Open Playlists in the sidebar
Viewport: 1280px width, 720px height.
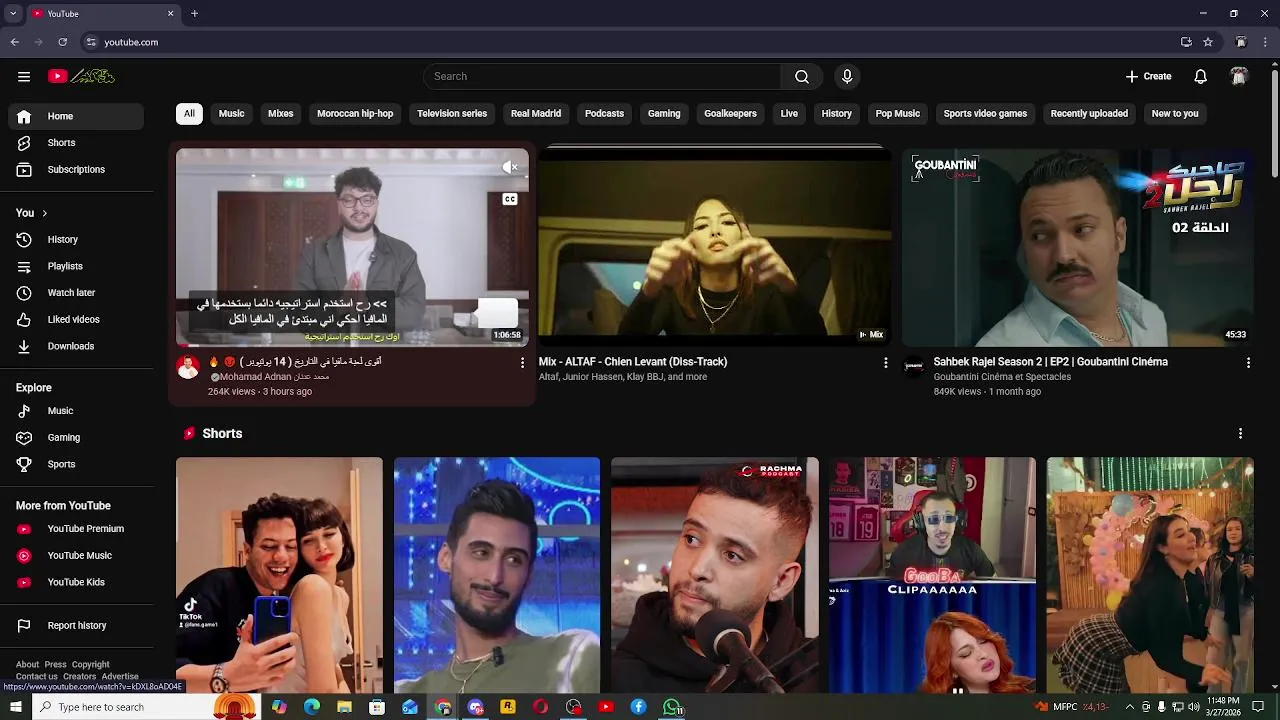point(76,266)
